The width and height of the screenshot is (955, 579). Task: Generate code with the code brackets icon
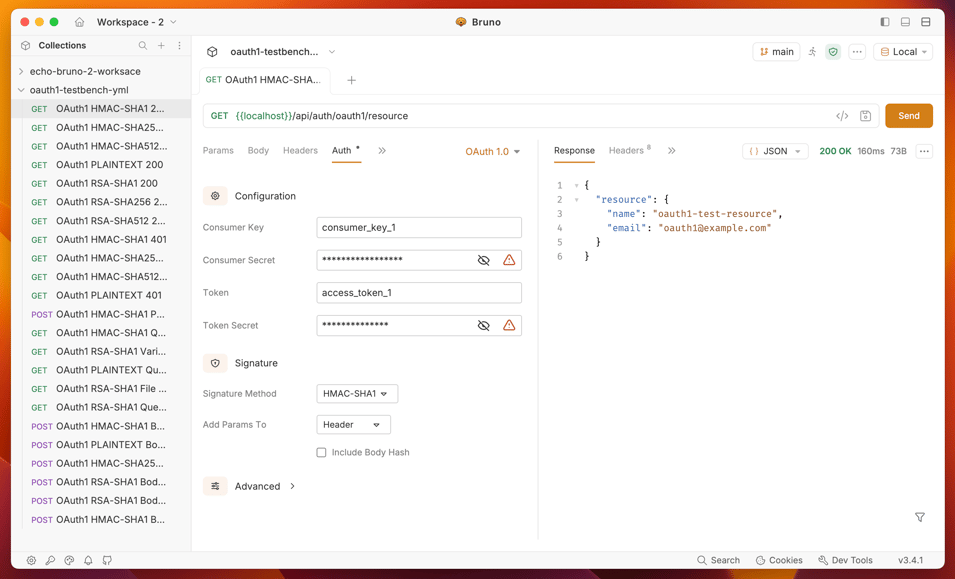coord(842,116)
